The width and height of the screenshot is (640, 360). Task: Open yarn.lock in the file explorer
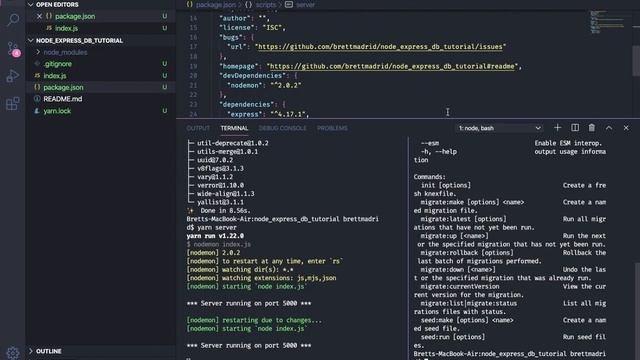tap(57, 111)
